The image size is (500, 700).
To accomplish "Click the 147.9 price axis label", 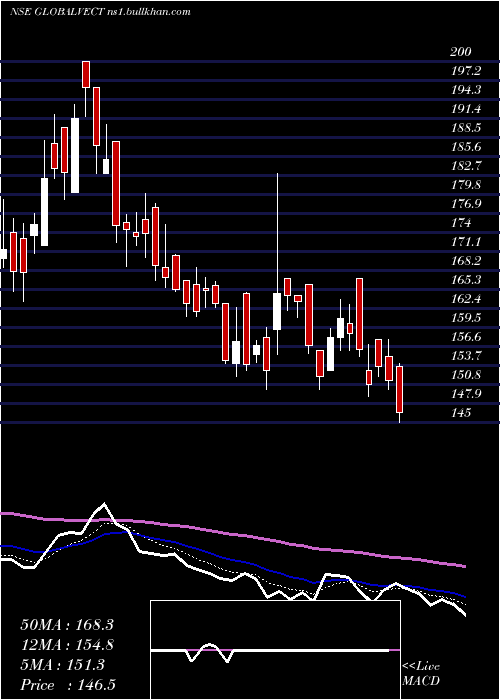I will (465, 394).
